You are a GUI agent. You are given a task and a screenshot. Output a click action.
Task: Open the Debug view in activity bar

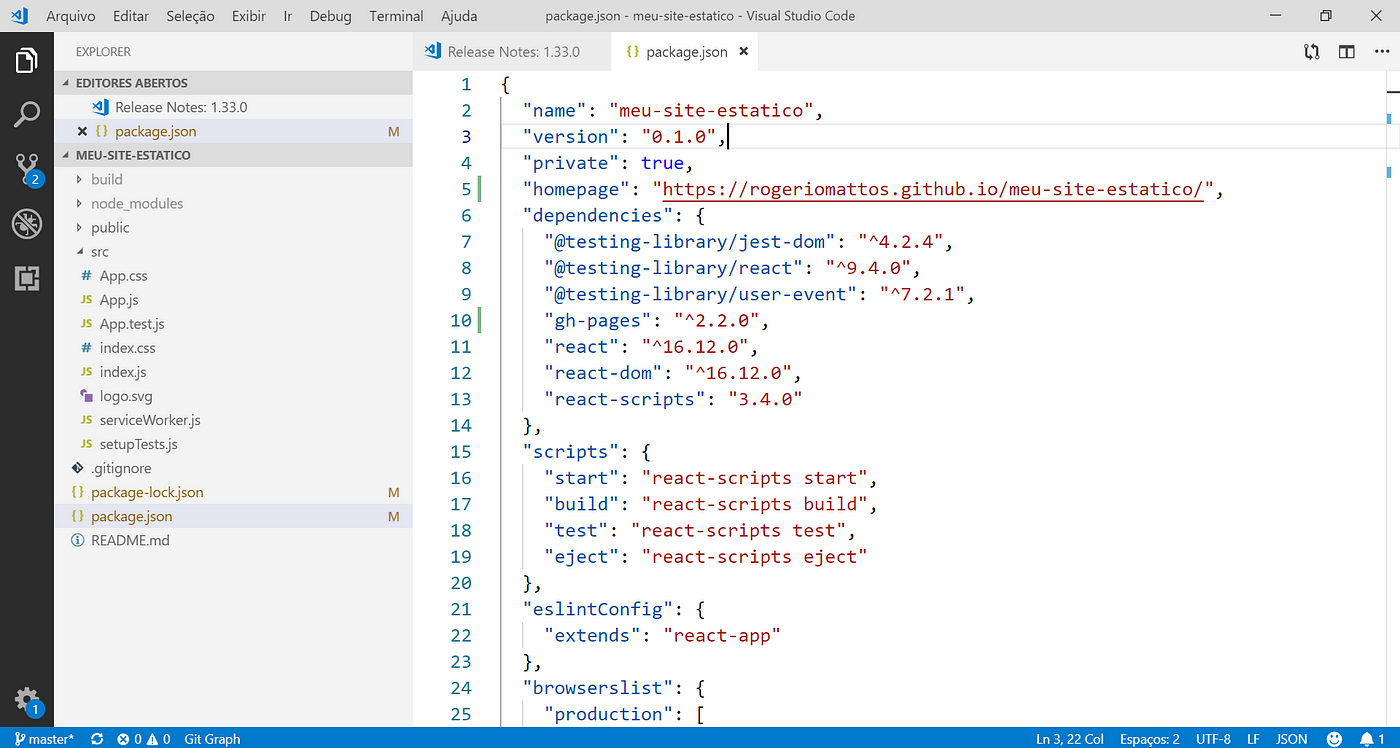(27, 224)
